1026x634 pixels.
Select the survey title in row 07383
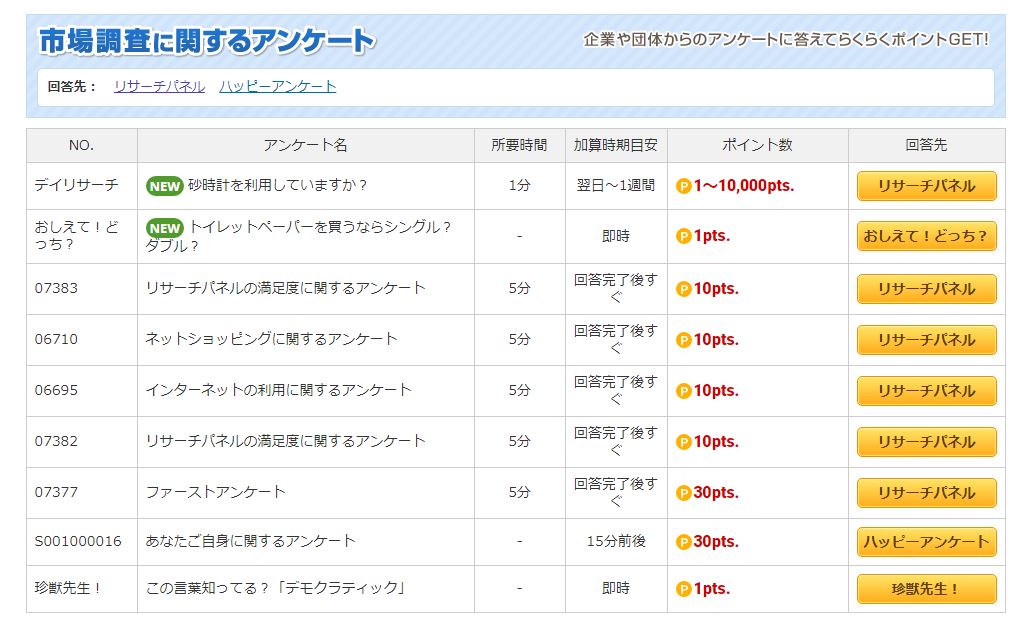[285, 288]
